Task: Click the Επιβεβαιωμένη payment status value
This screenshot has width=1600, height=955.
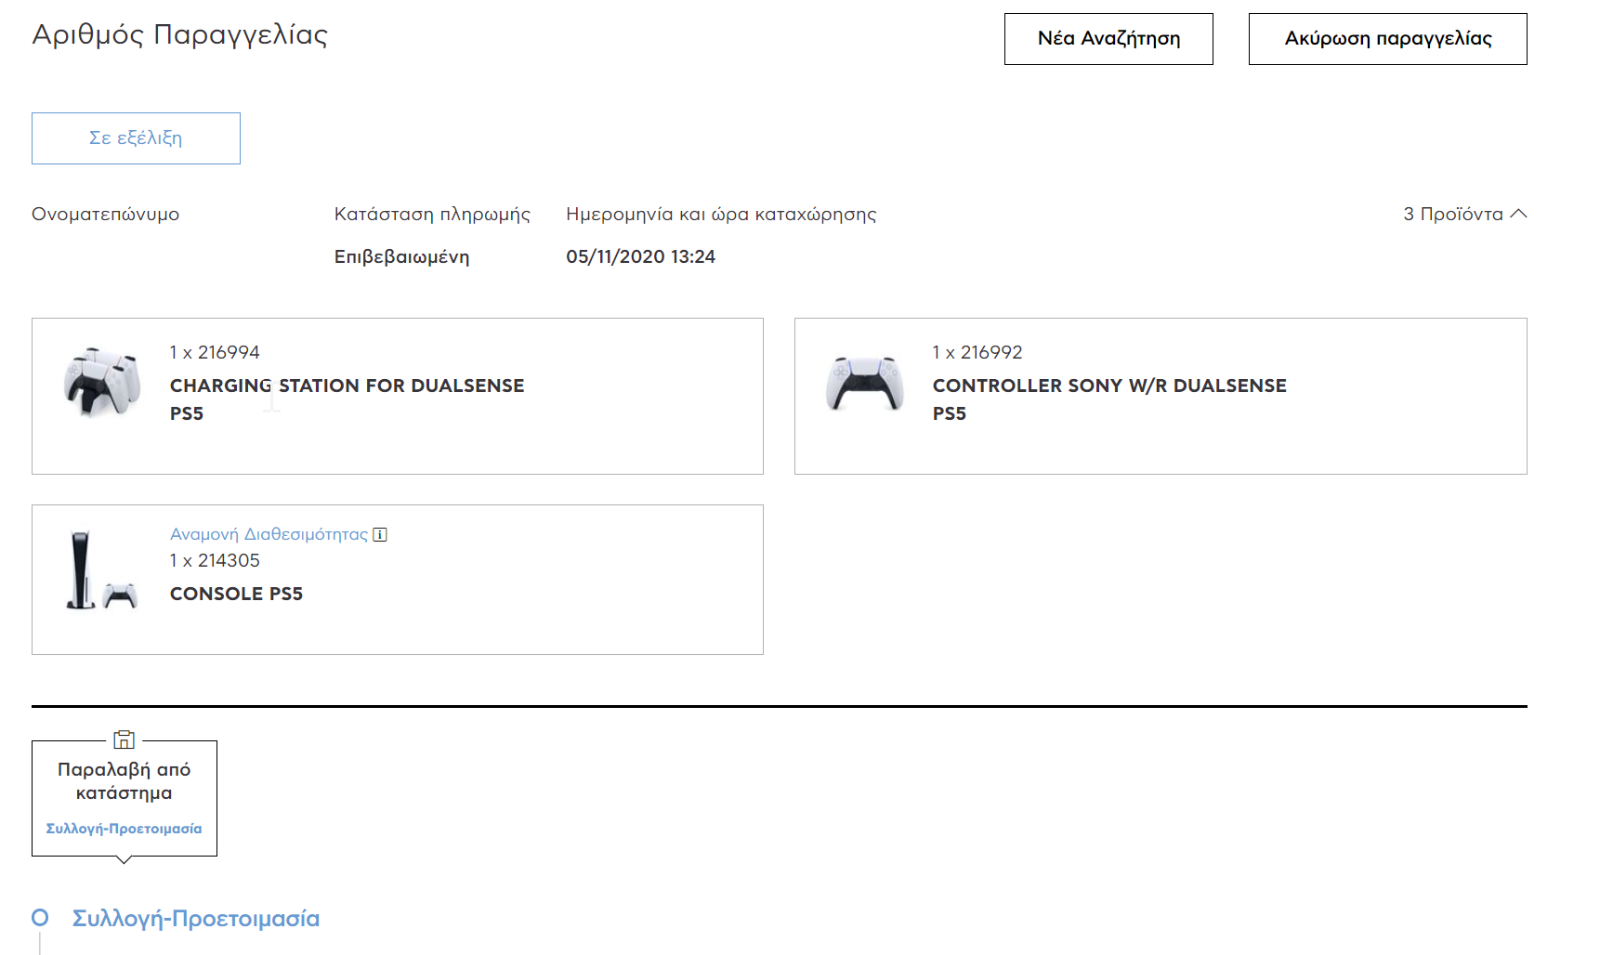Action: [x=401, y=257]
